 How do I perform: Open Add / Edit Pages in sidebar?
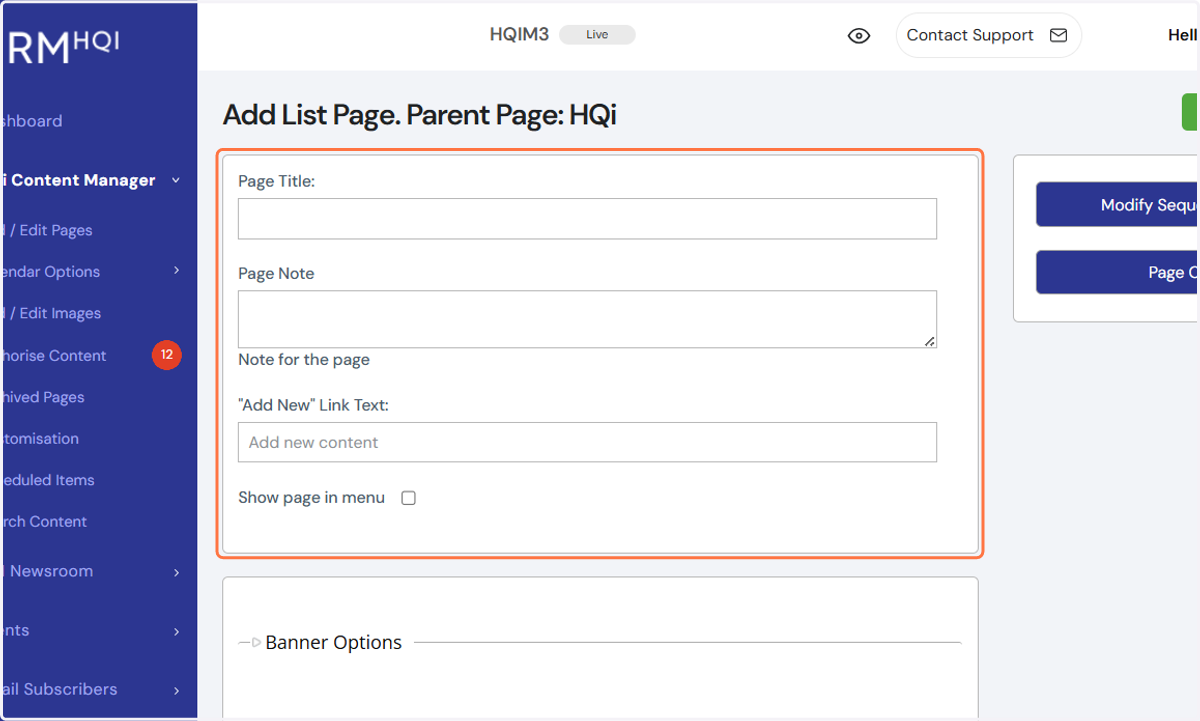(x=48, y=230)
